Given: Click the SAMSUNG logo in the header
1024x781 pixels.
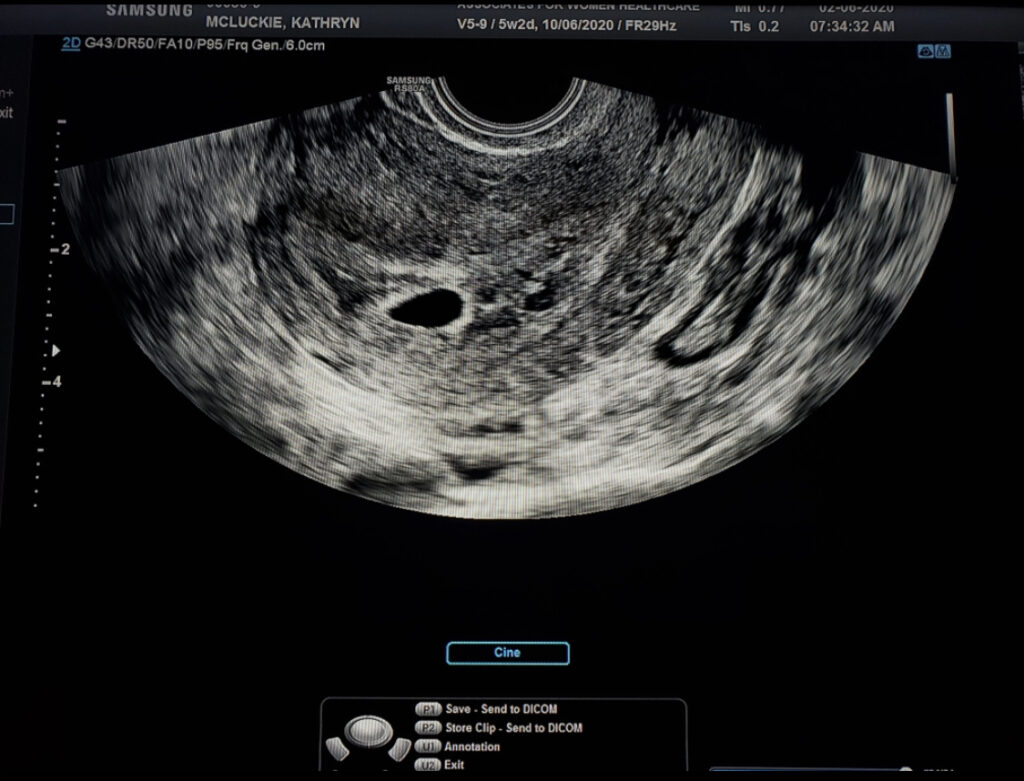Looking at the screenshot, I should 150,9.
